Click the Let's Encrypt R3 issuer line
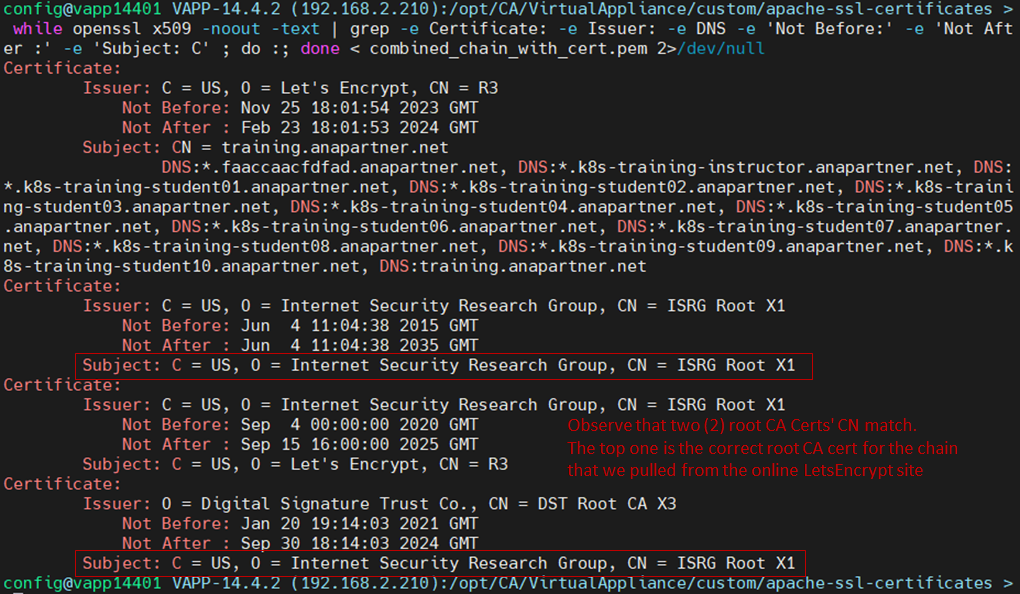 click(x=290, y=88)
